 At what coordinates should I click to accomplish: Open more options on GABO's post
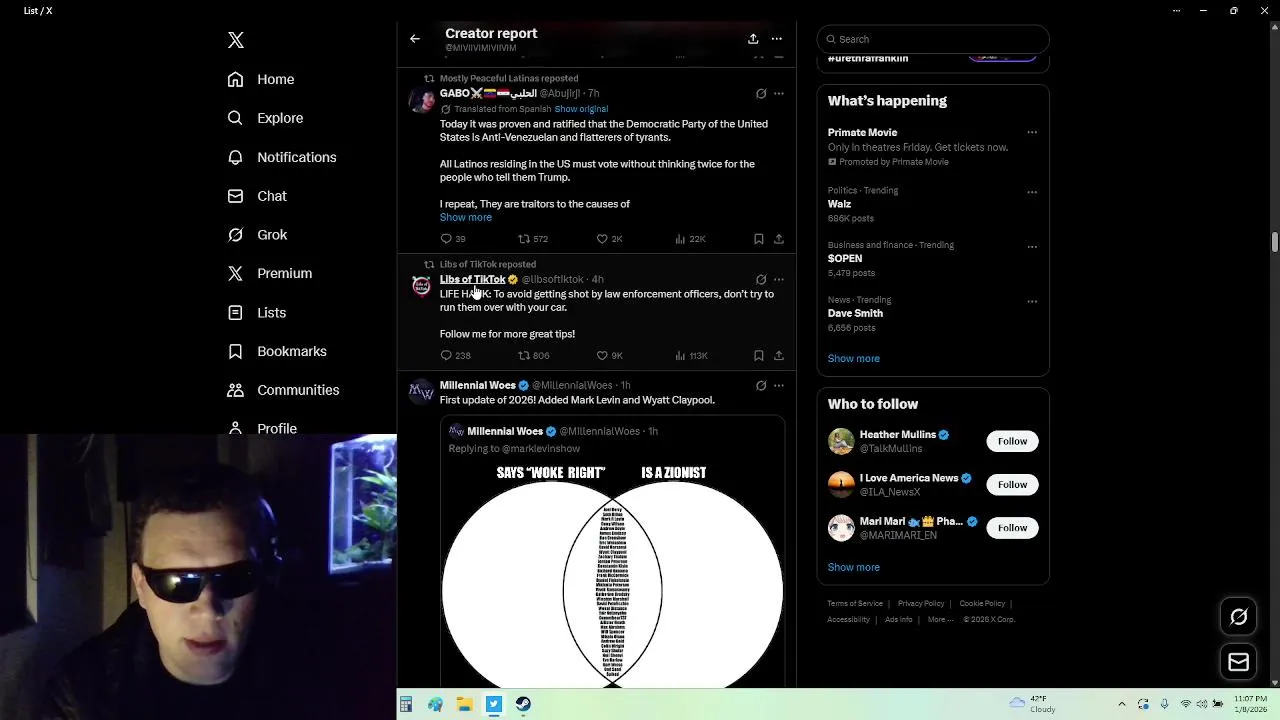pyautogui.click(x=779, y=94)
